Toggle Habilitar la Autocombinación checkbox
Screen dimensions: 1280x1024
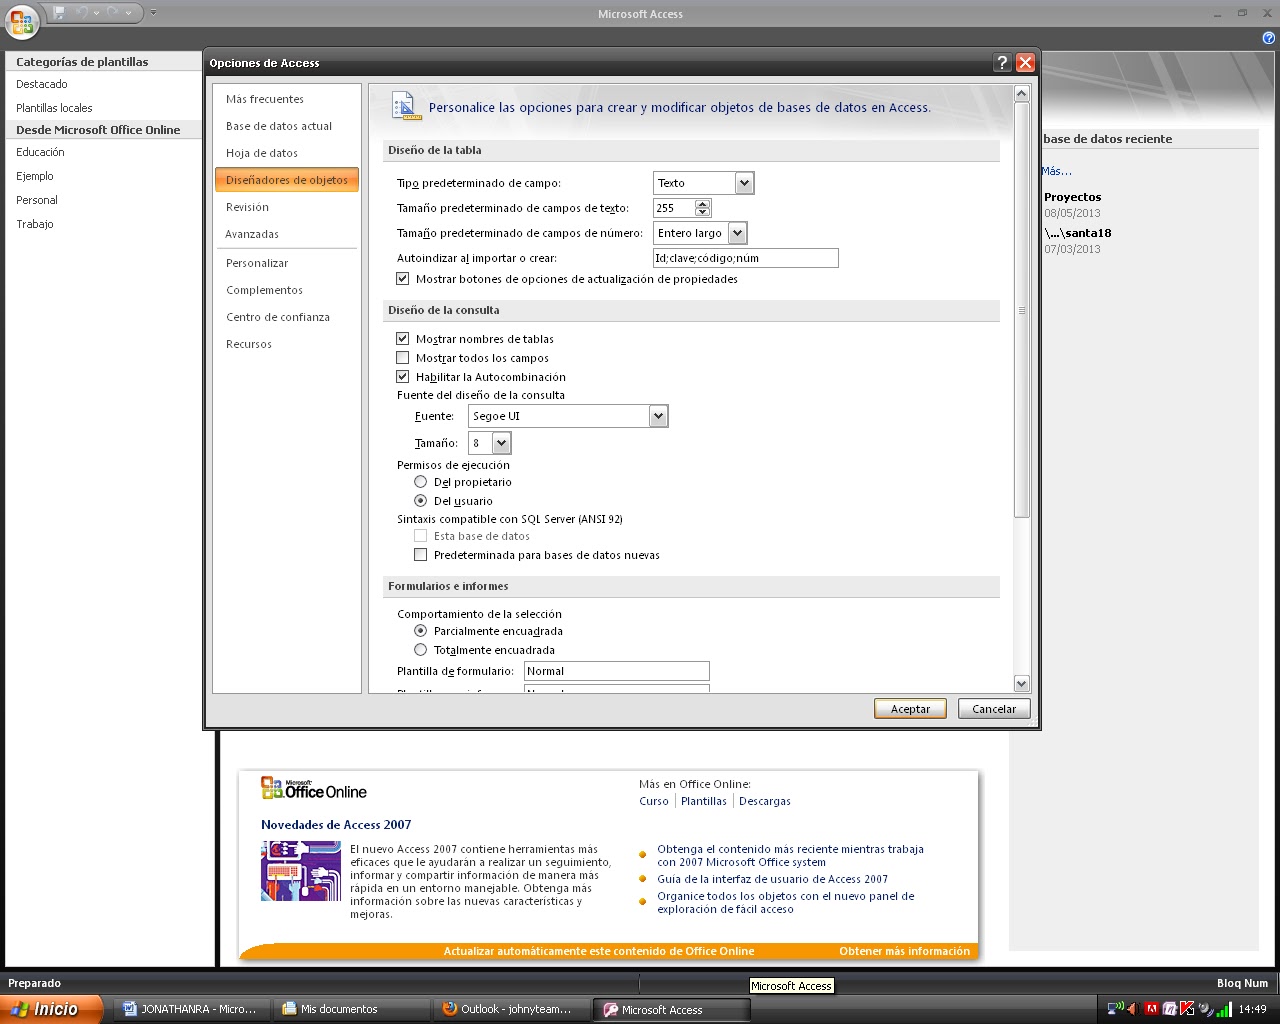(x=403, y=377)
